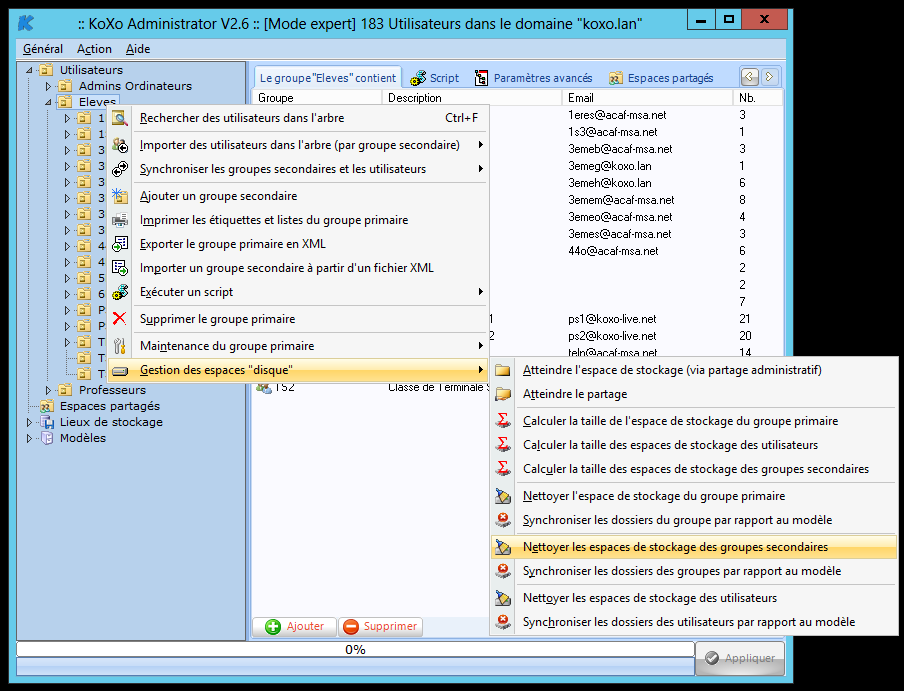Expand the Professeurs tree node
Viewport: 904px width, 691px height.
pos(48,390)
